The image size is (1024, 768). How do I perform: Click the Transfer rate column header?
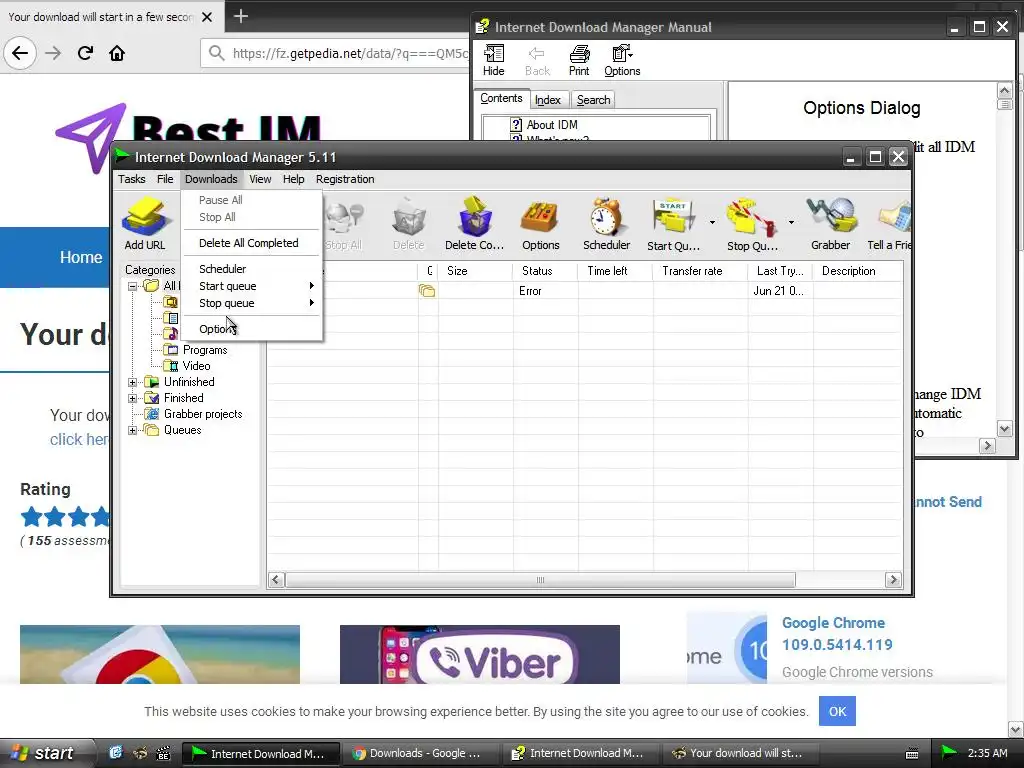coord(699,270)
